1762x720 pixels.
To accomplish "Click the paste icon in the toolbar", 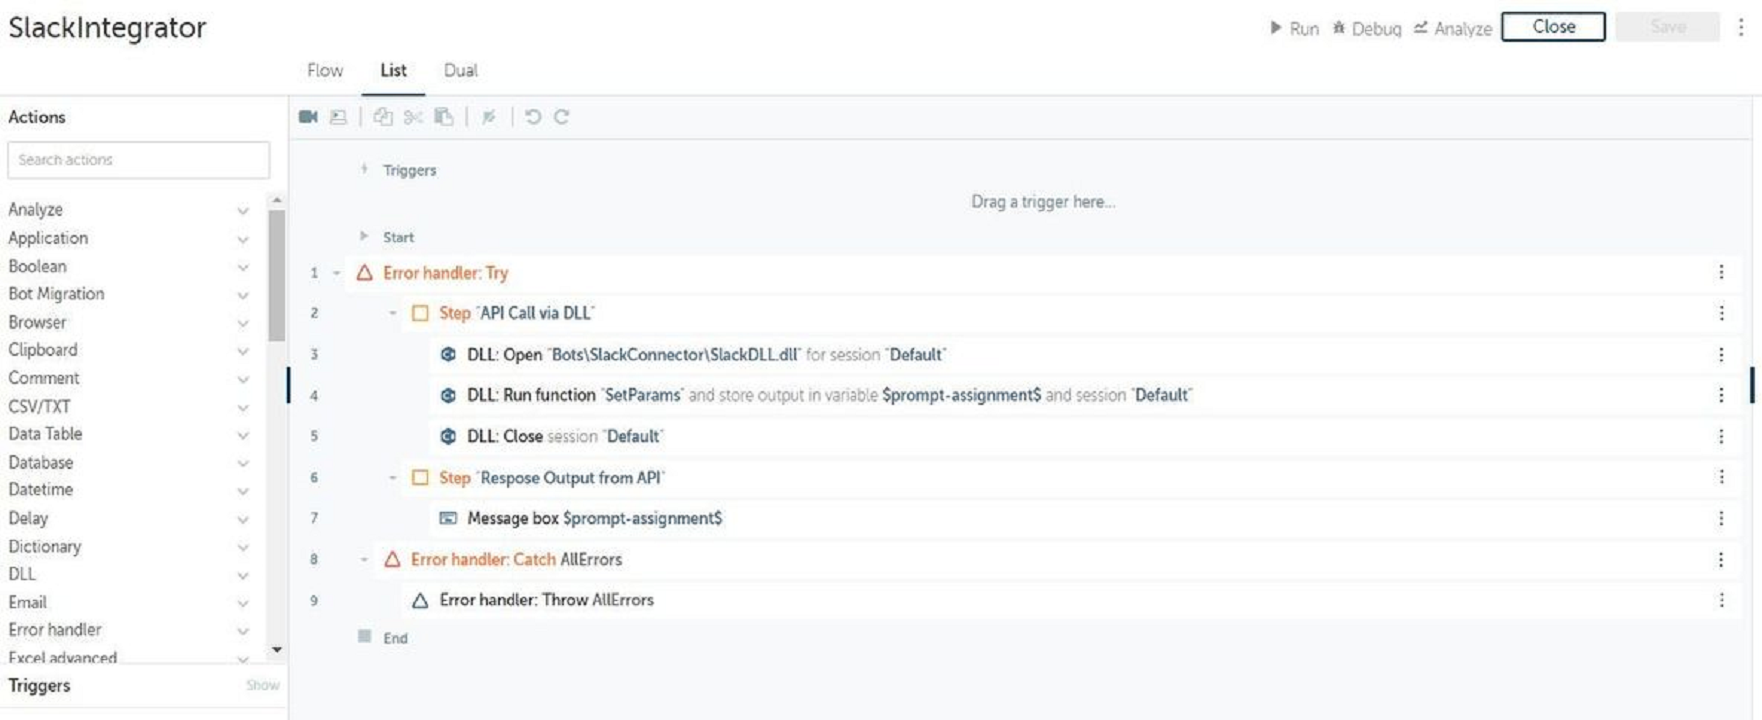I will pos(444,117).
